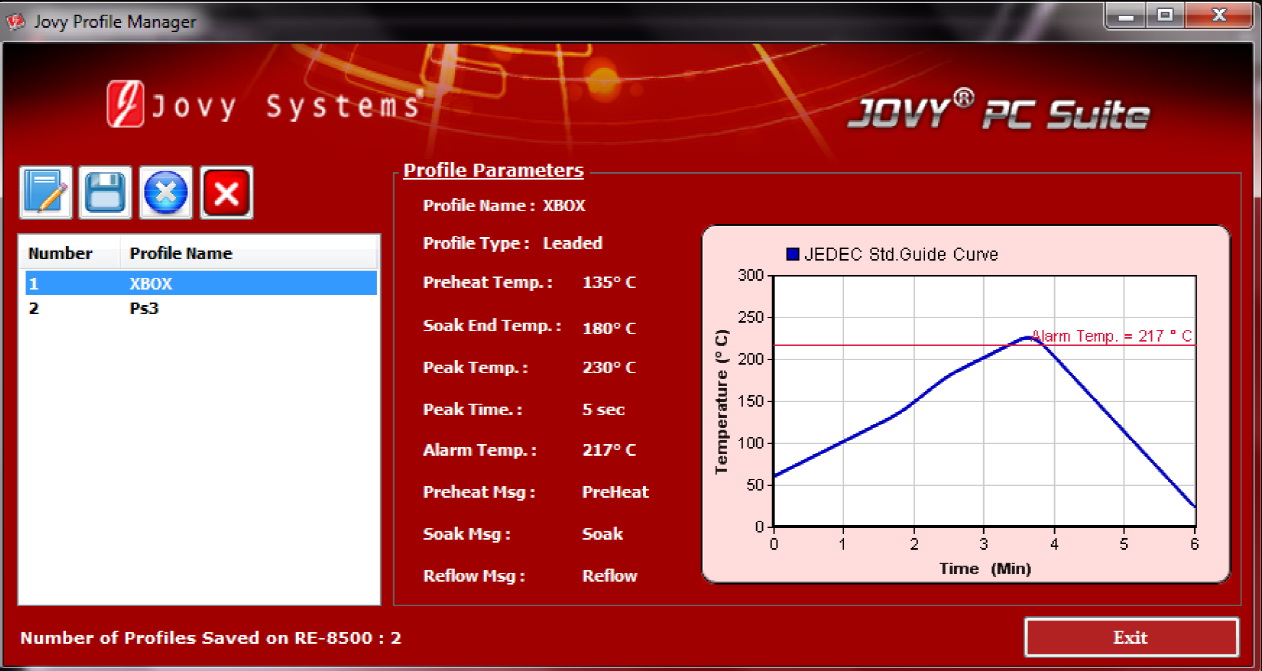This screenshot has height=671, width=1262.
Task: Click the JEDEC Std.Guide Curve legend label
Action: 901,254
